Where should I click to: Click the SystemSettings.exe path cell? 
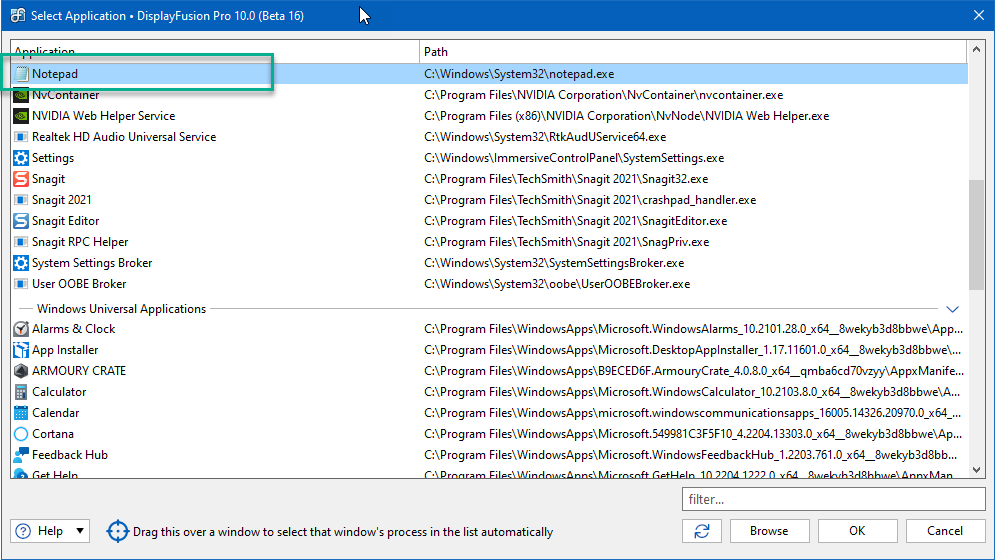click(574, 157)
